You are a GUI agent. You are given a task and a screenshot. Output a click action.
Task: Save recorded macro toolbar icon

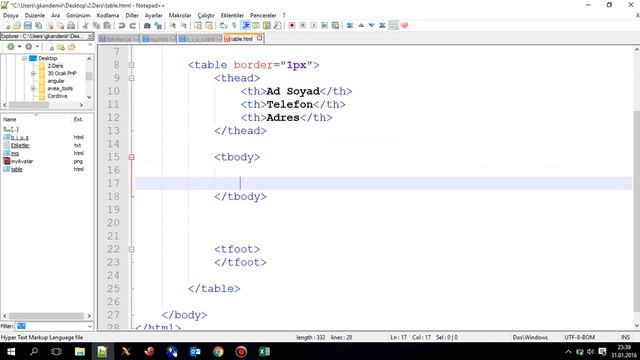pyautogui.click(x=335, y=26)
